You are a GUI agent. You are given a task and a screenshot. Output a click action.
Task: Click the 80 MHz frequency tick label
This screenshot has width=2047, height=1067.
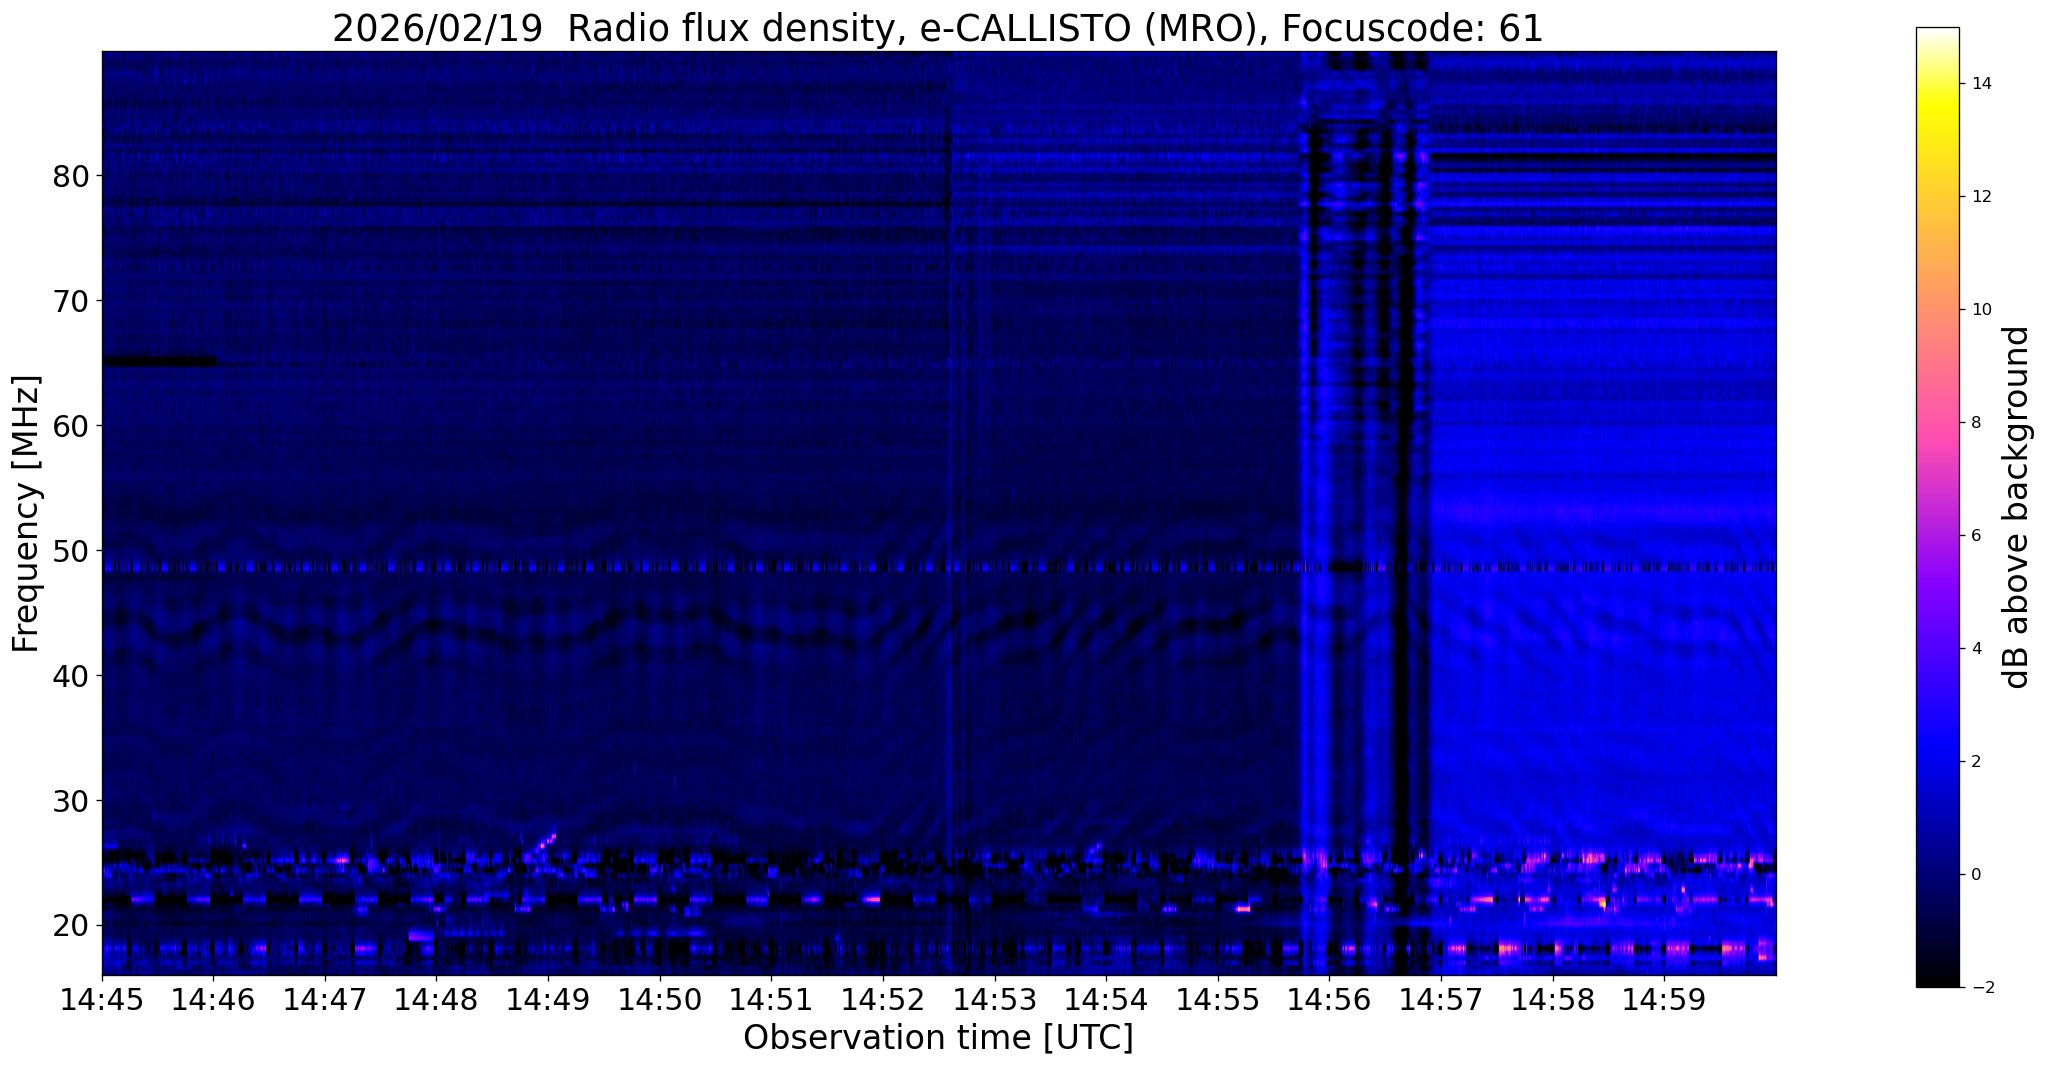pyautogui.click(x=71, y=176)
